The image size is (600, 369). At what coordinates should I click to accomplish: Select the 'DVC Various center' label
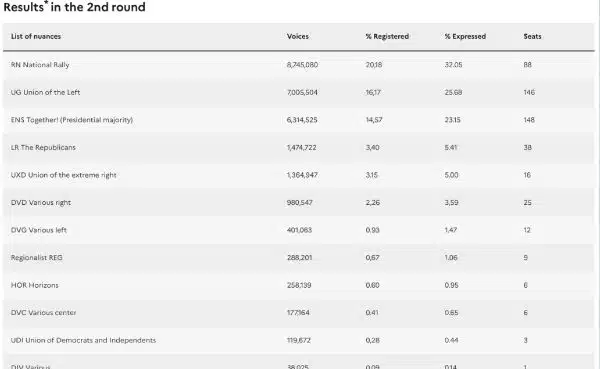tap(44, 313)
